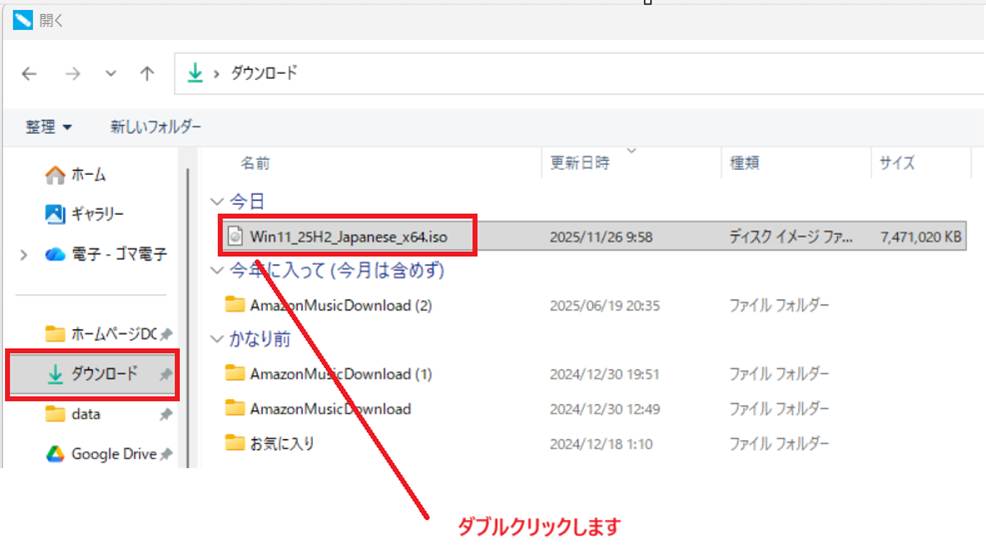Go up one folder level arrow
The image size is (986, 560).
[x=147, y=73]
